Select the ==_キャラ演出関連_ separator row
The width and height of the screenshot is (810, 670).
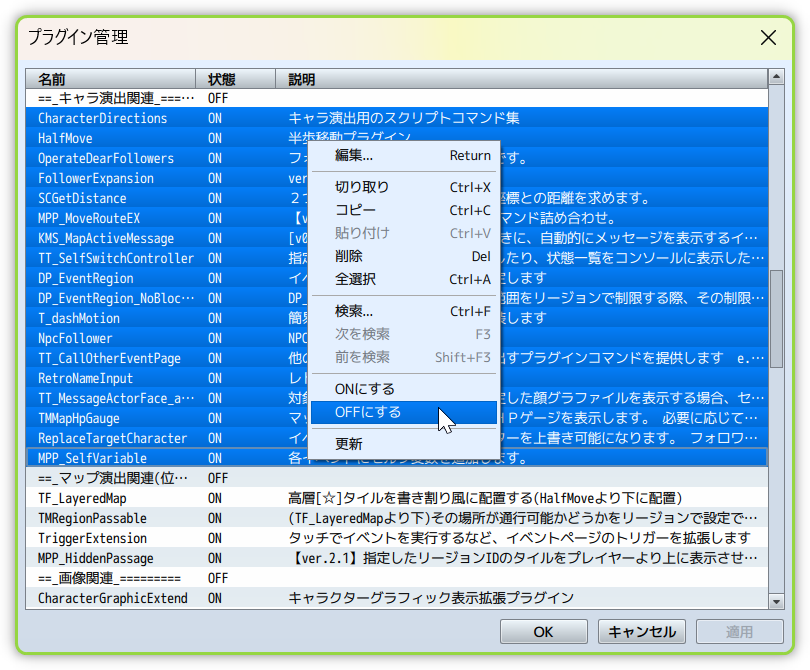397,98
